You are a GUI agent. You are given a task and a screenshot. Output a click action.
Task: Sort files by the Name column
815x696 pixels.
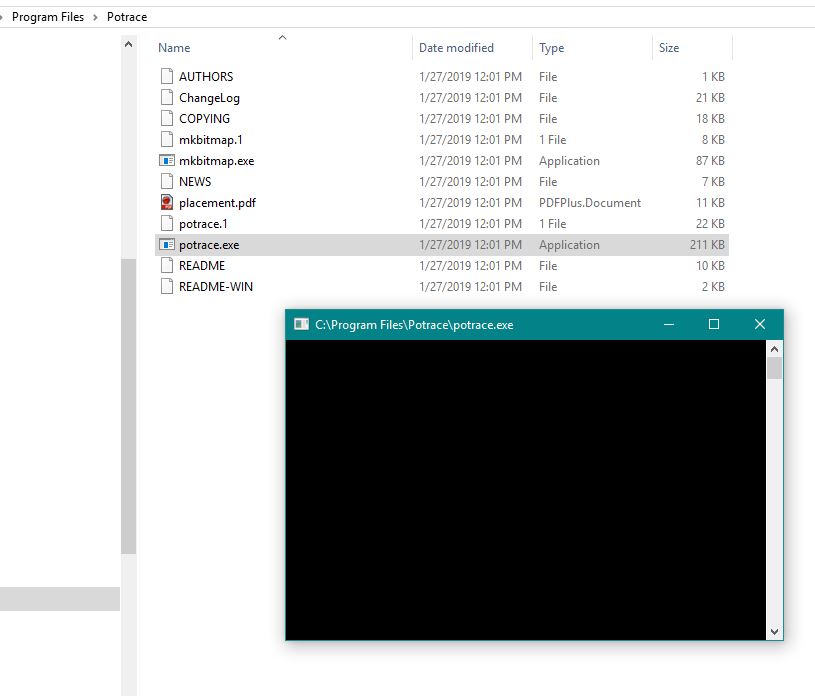(x=174, y=48)
